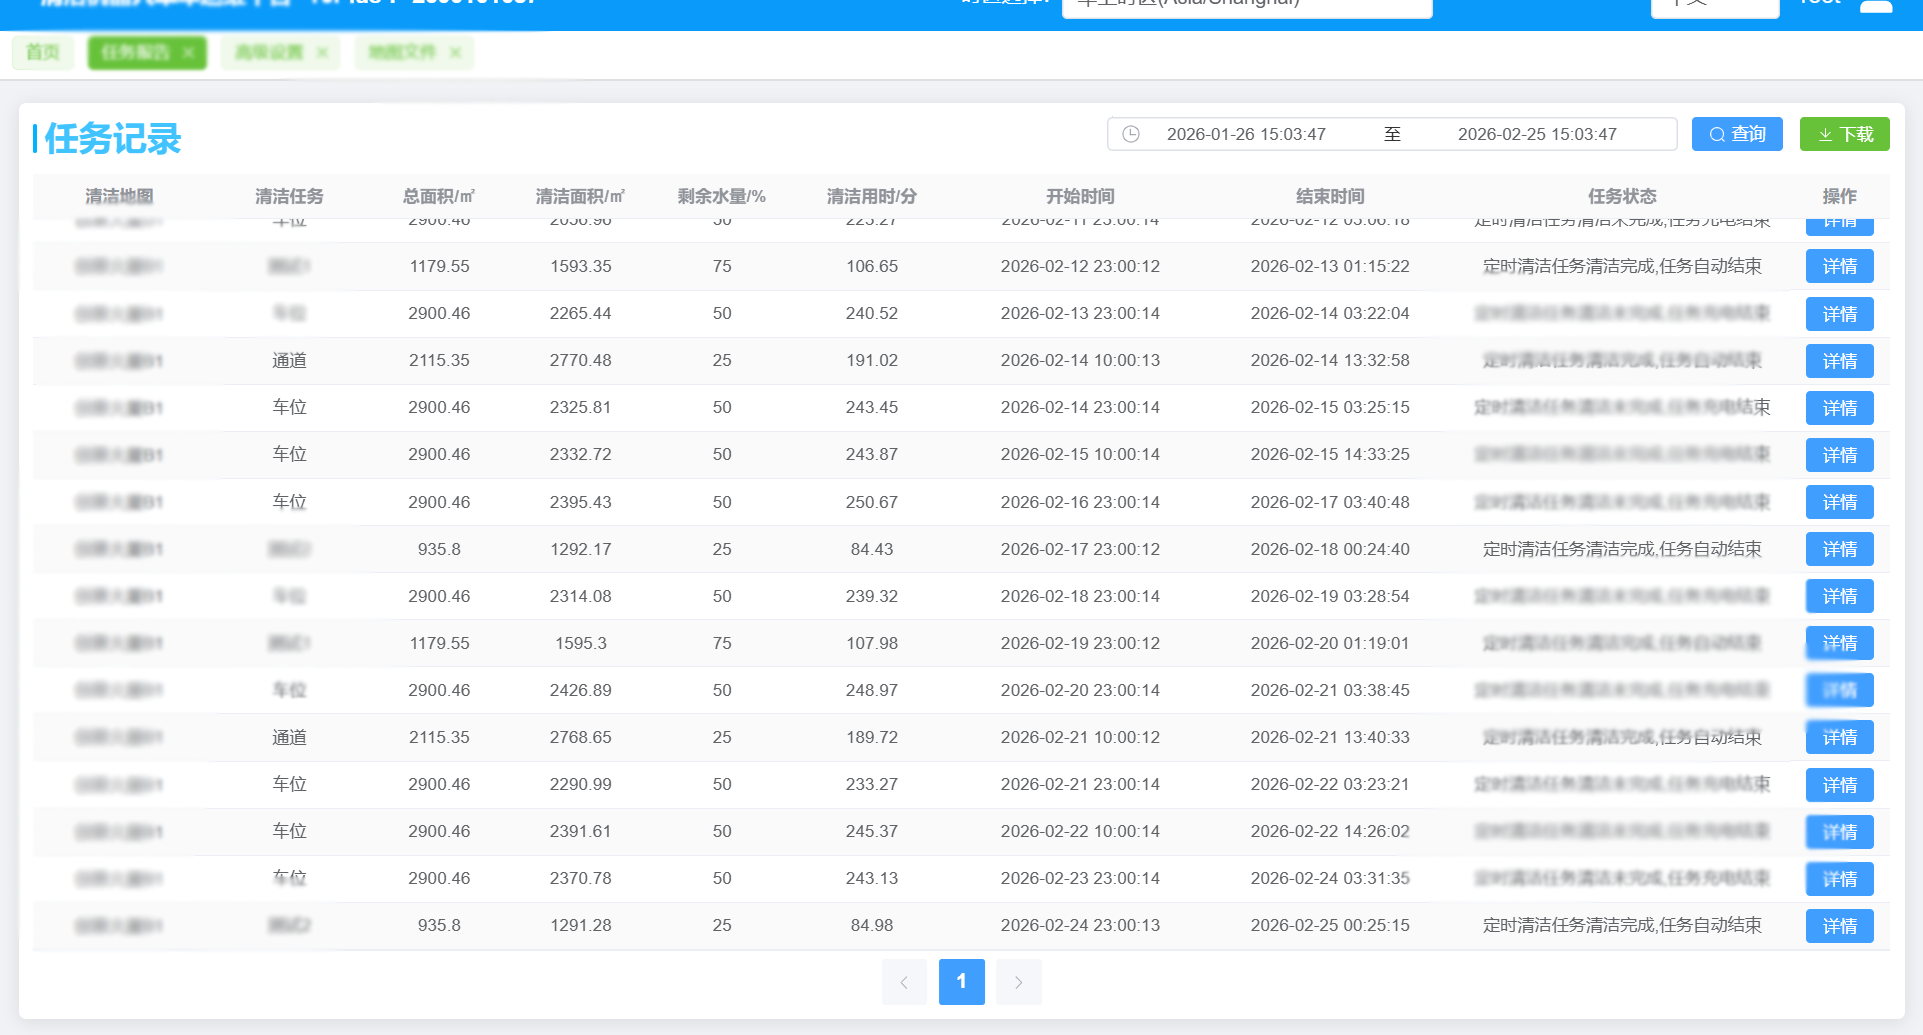Screen dimensions: 1923x1035
Task: Edit end date 2026-02-25 15:03:47 field
Action: (1537, 134)
